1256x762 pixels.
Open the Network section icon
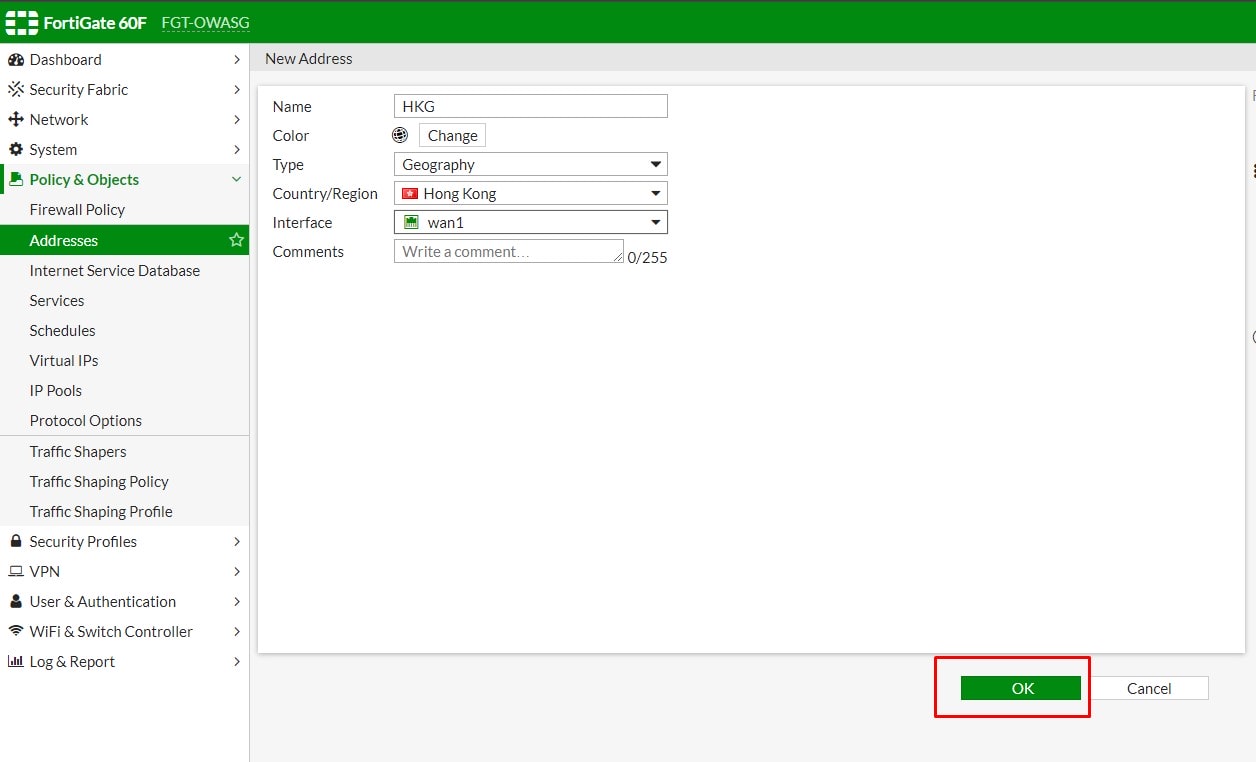tap(16, 119)
